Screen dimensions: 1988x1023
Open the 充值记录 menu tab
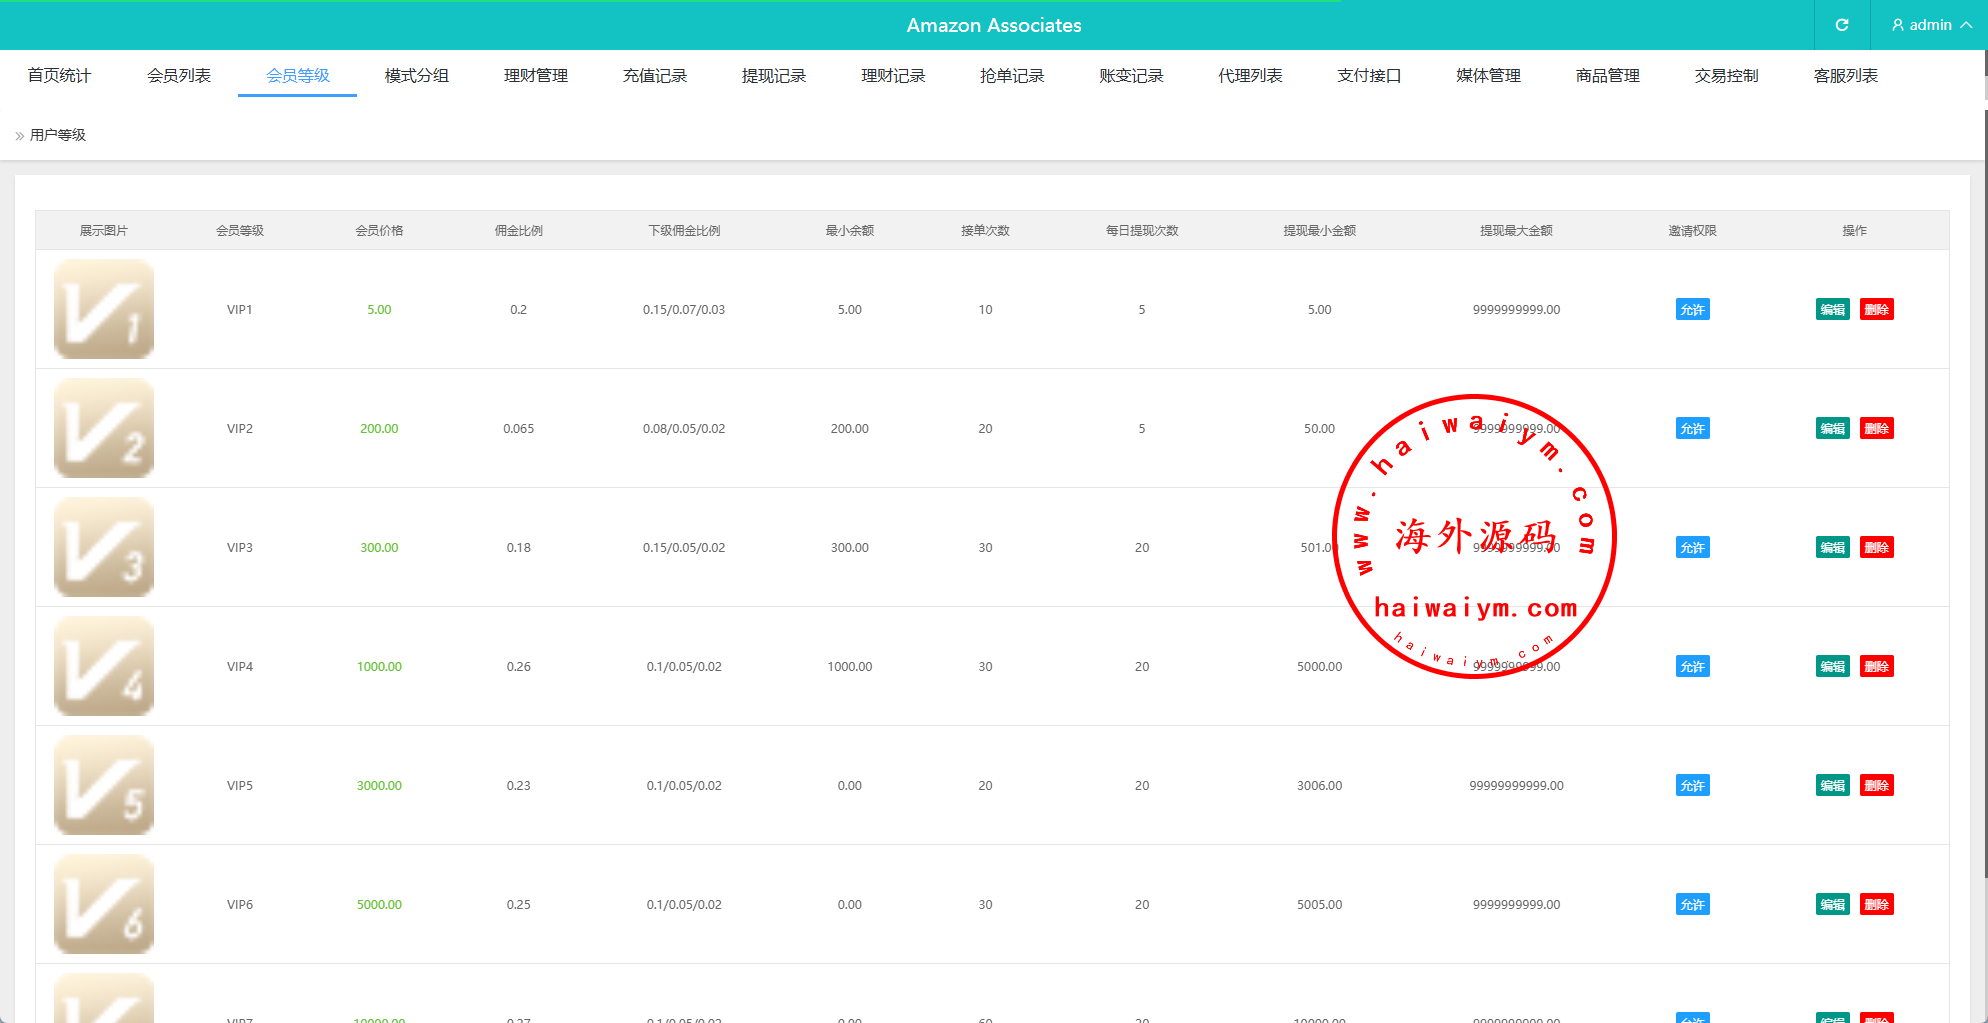pyautogui.click(x=655, y=76)
